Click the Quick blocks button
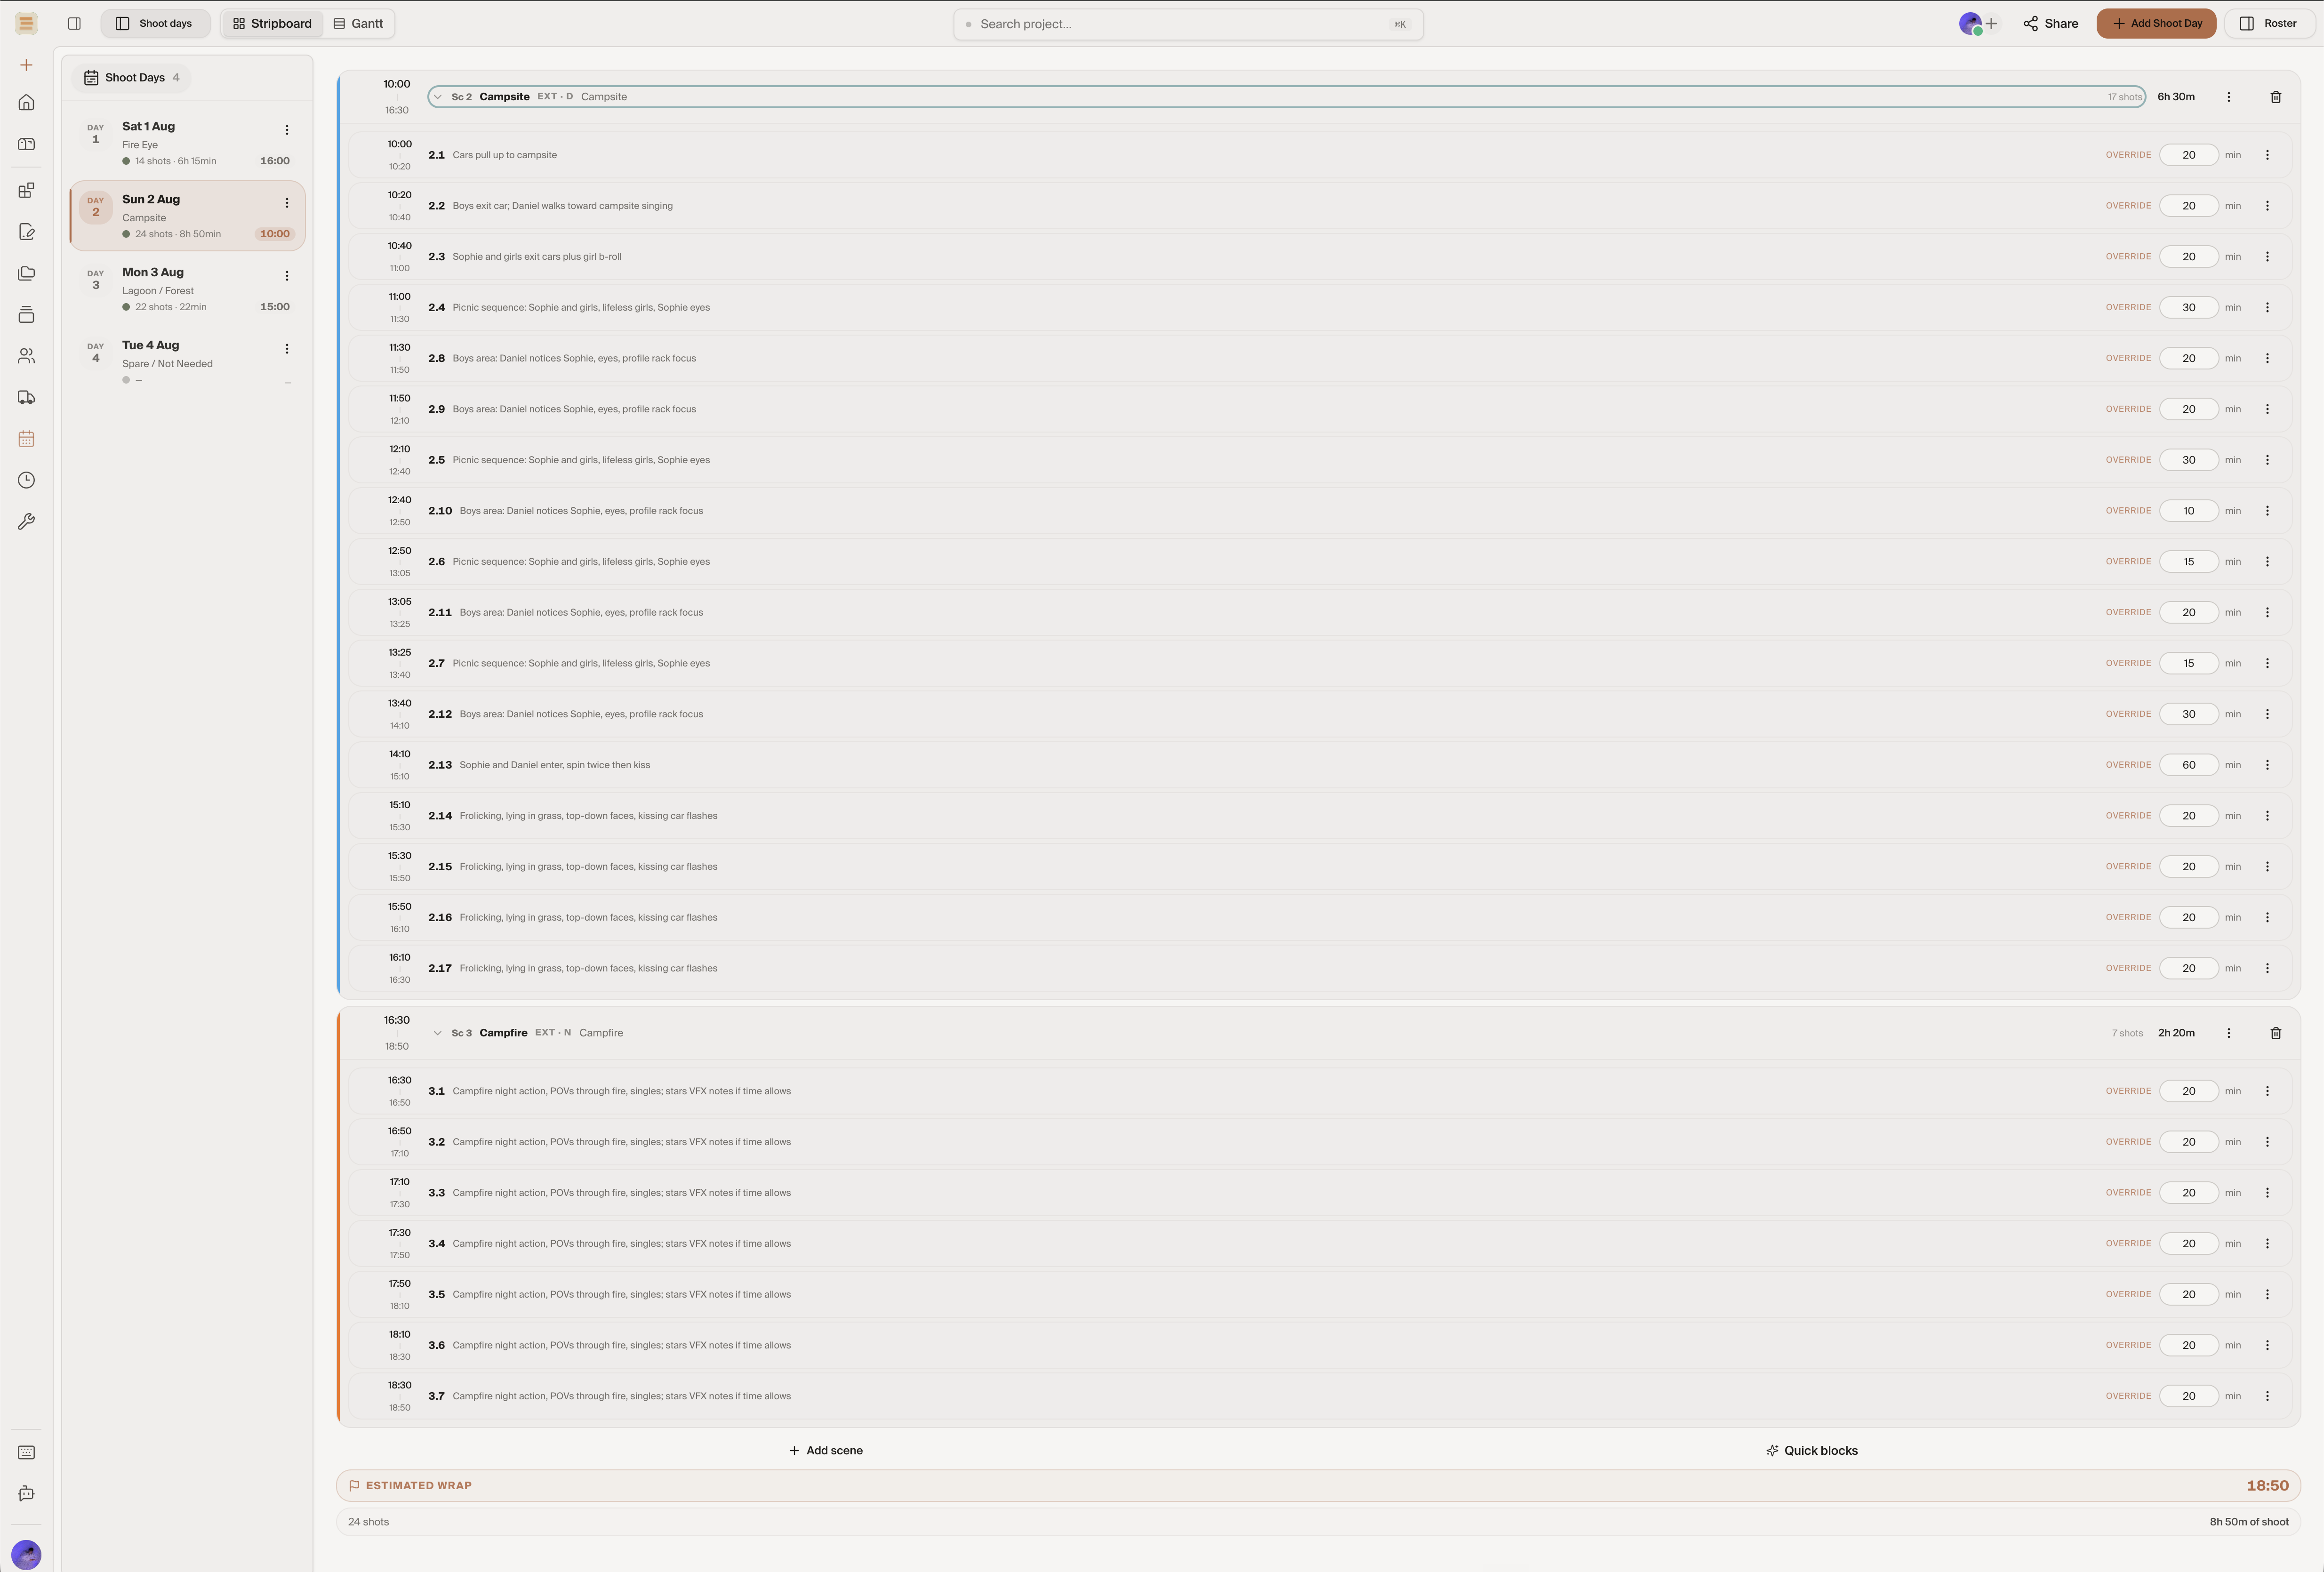This screenshot has width=2324, height=1572. pos(1811,1451)
